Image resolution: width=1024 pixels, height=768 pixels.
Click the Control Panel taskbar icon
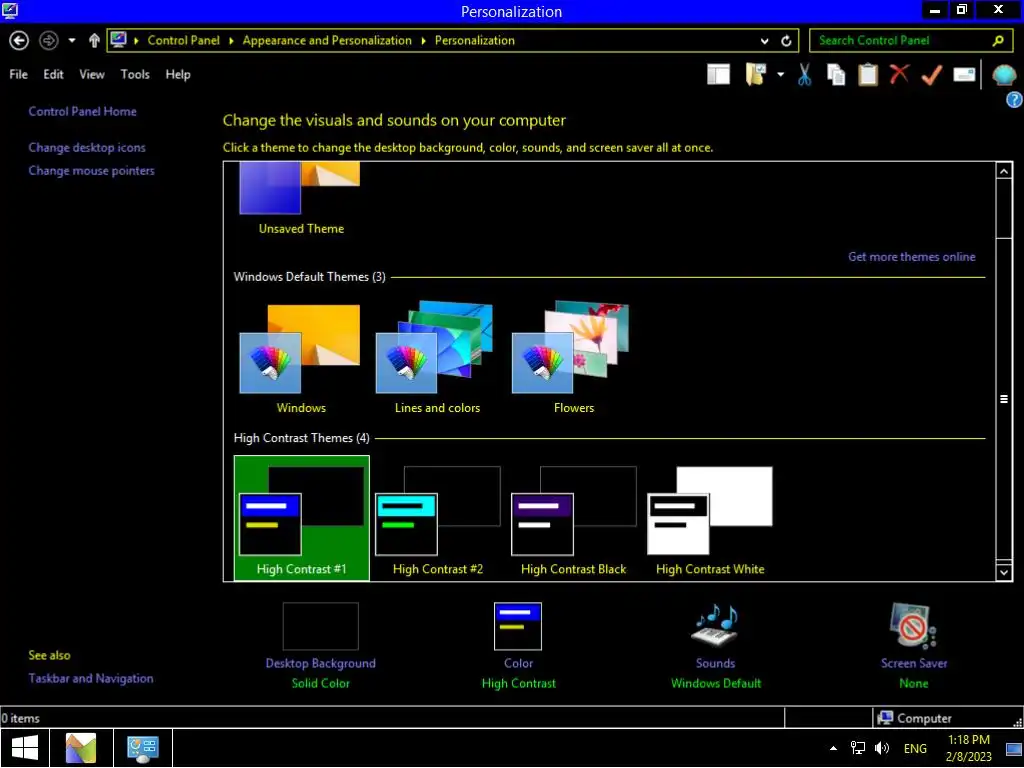pos(143,748)
